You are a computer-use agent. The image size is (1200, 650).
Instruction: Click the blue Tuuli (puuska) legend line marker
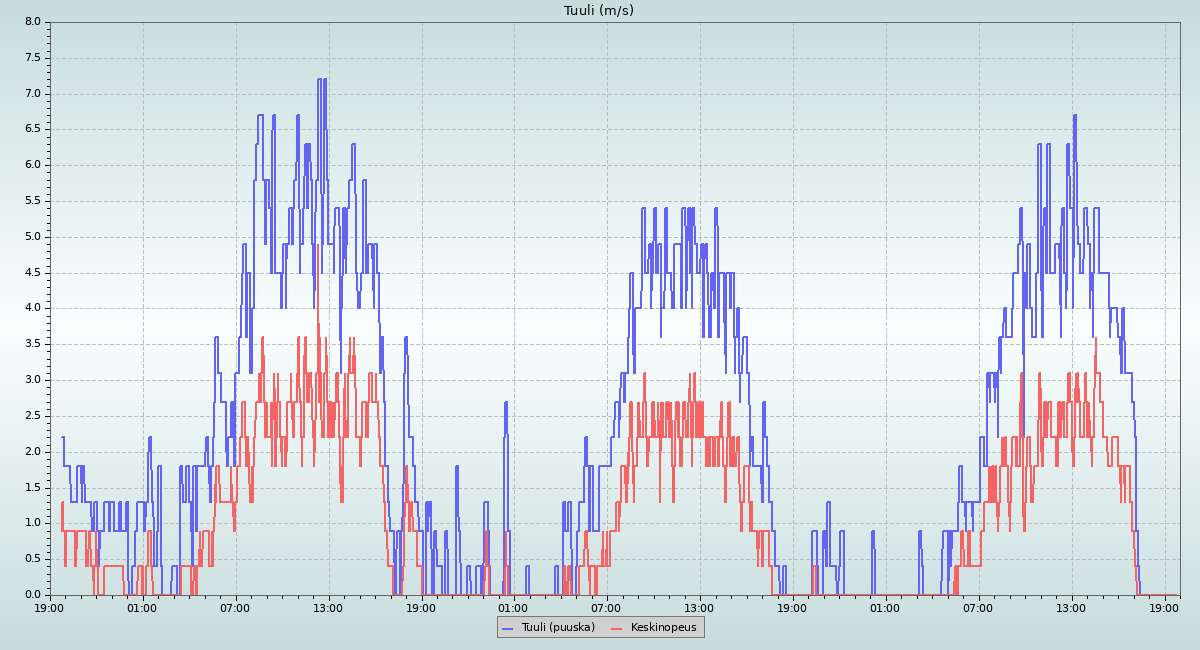click(x=508, y=628)
